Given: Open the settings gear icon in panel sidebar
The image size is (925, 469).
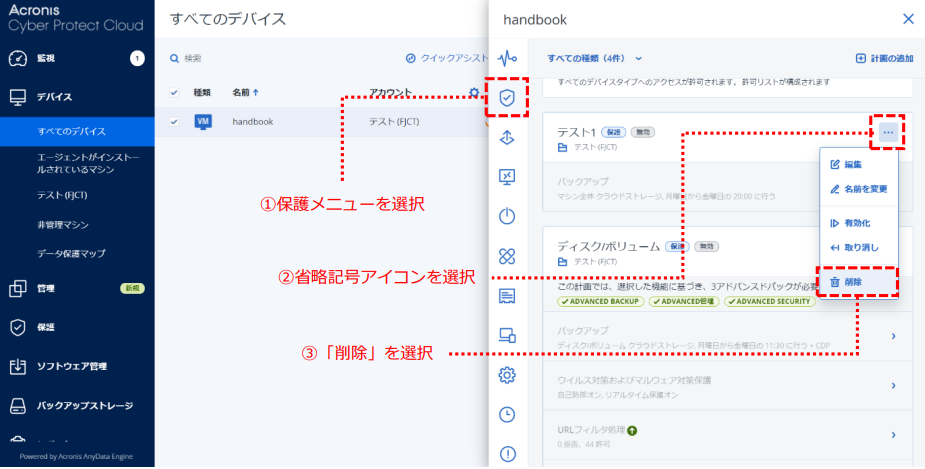Looking at the screenshot, I should tap(507, 375).
